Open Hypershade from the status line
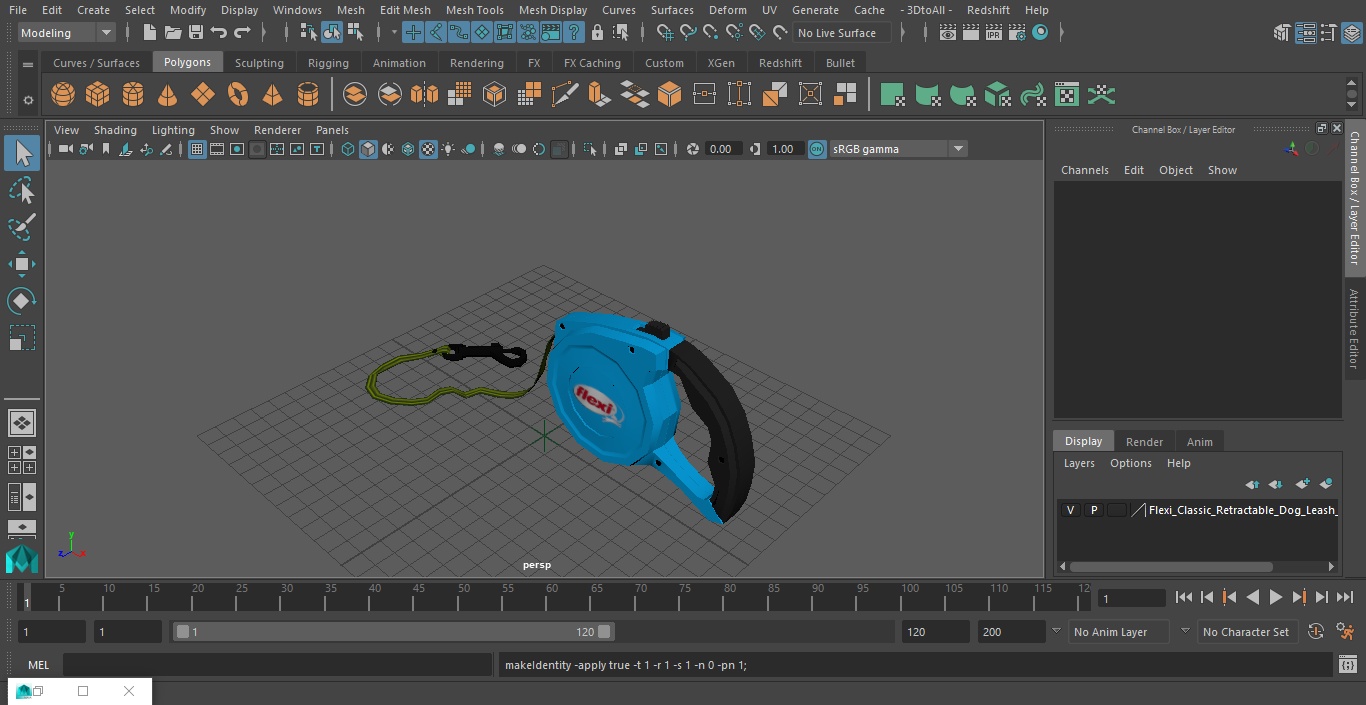Image resolution: width=1366 pixels, height=705 pixels. tap(1040, 33)
